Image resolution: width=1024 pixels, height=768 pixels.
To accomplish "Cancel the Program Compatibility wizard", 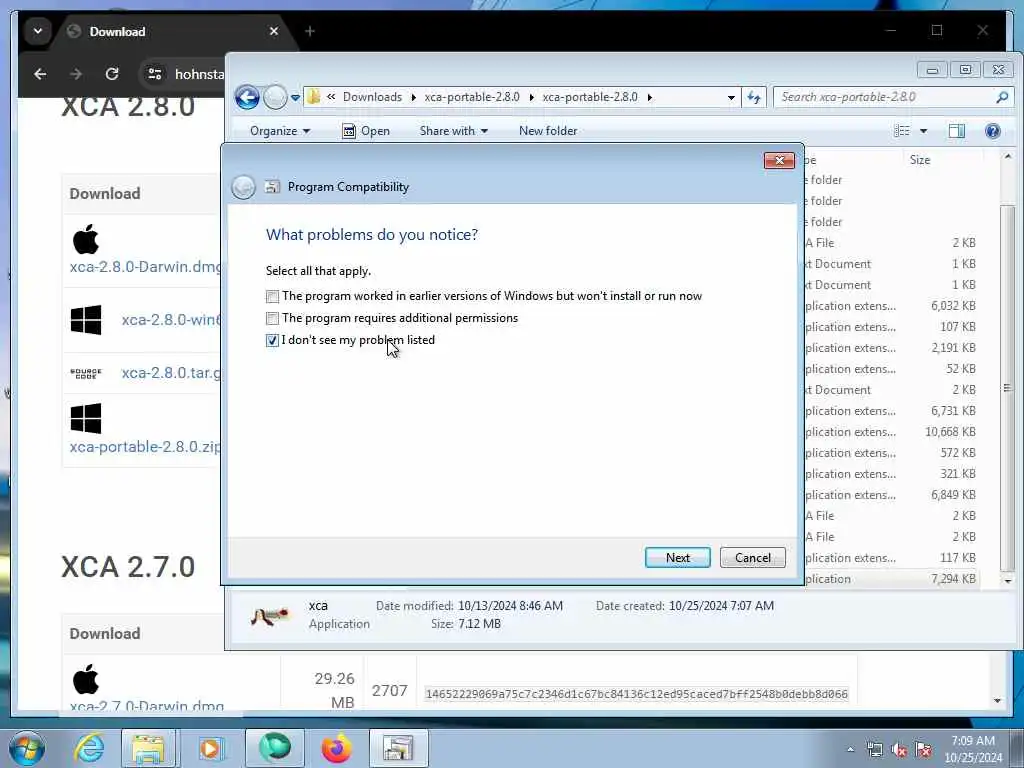I will 752,558.
